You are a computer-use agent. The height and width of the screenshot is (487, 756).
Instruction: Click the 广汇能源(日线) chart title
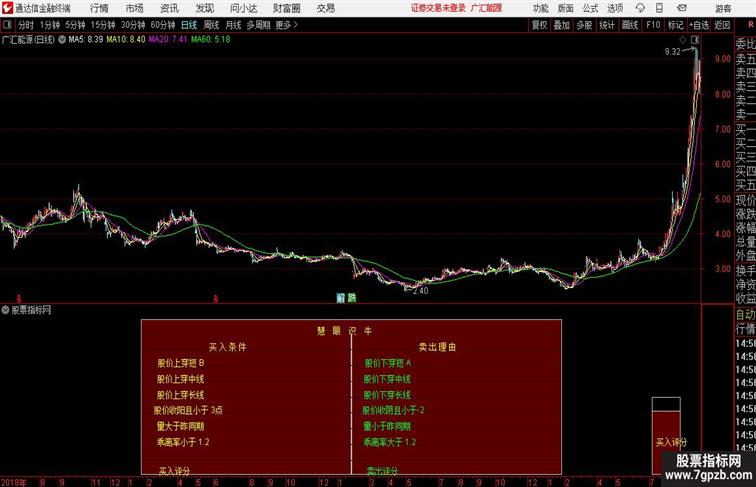click(28, 40)
